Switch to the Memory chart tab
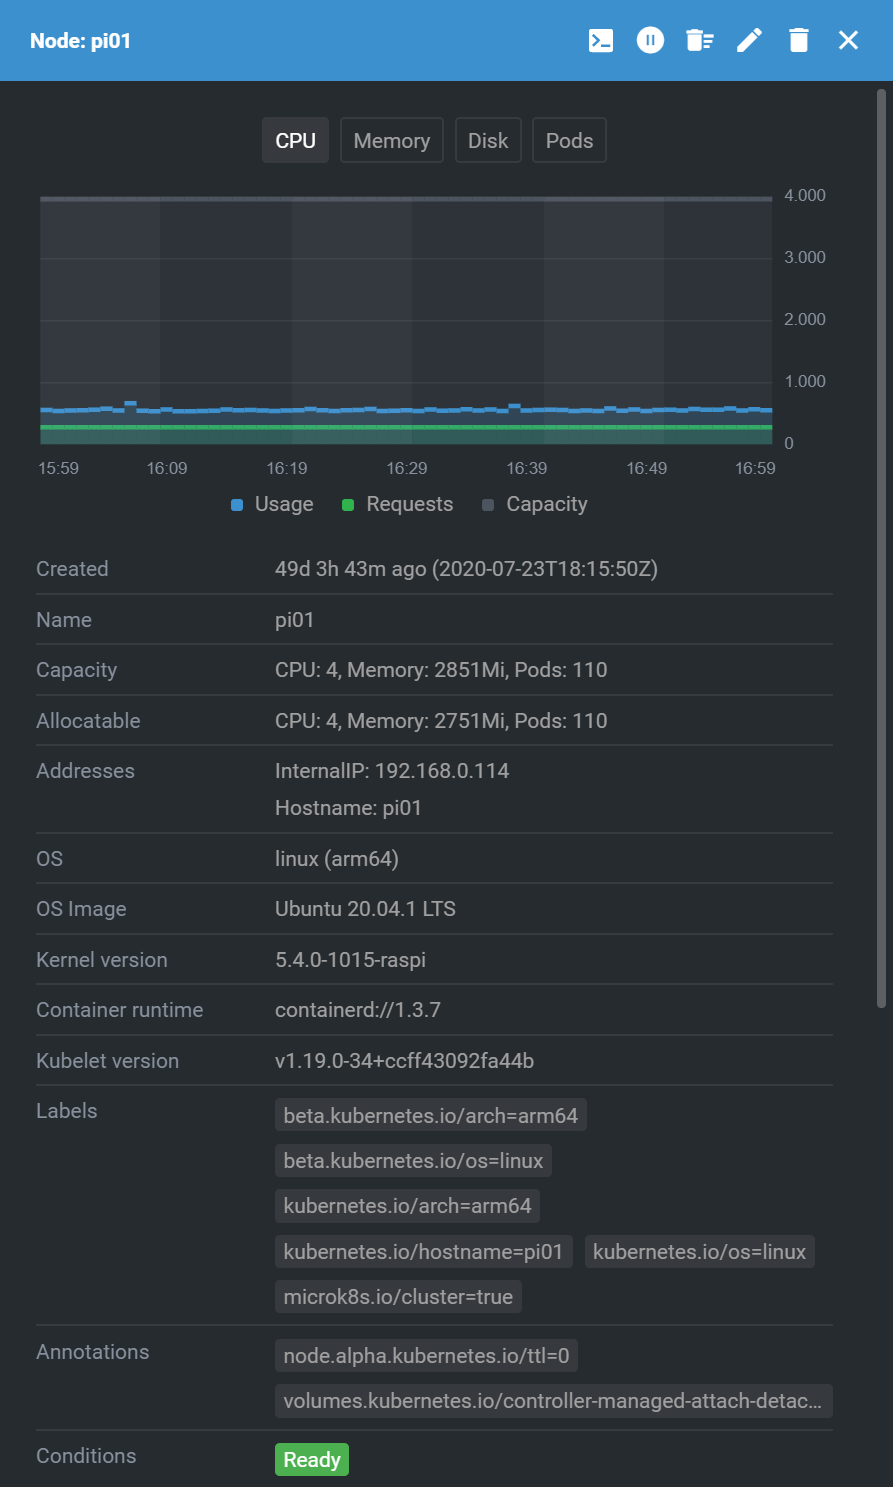Screen dimensions: 893x1487 (391, 140)
